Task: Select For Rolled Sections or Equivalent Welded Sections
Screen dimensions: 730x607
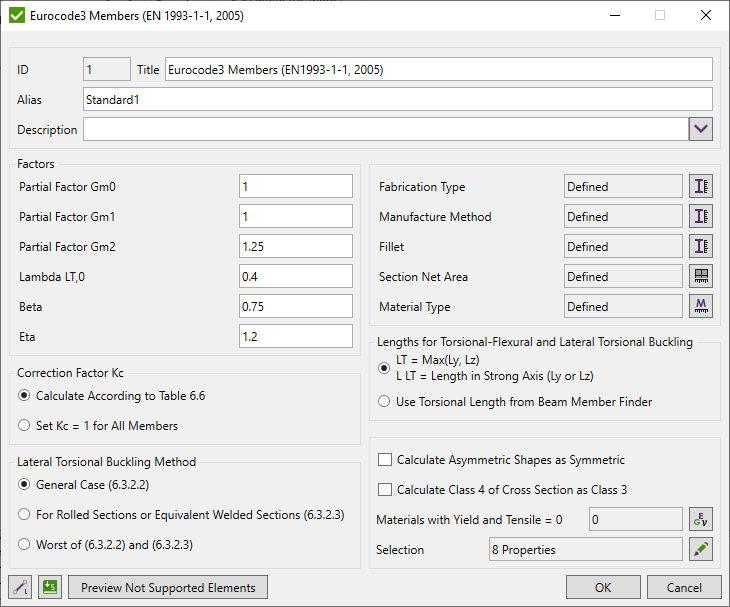Action: click(25, 514)
